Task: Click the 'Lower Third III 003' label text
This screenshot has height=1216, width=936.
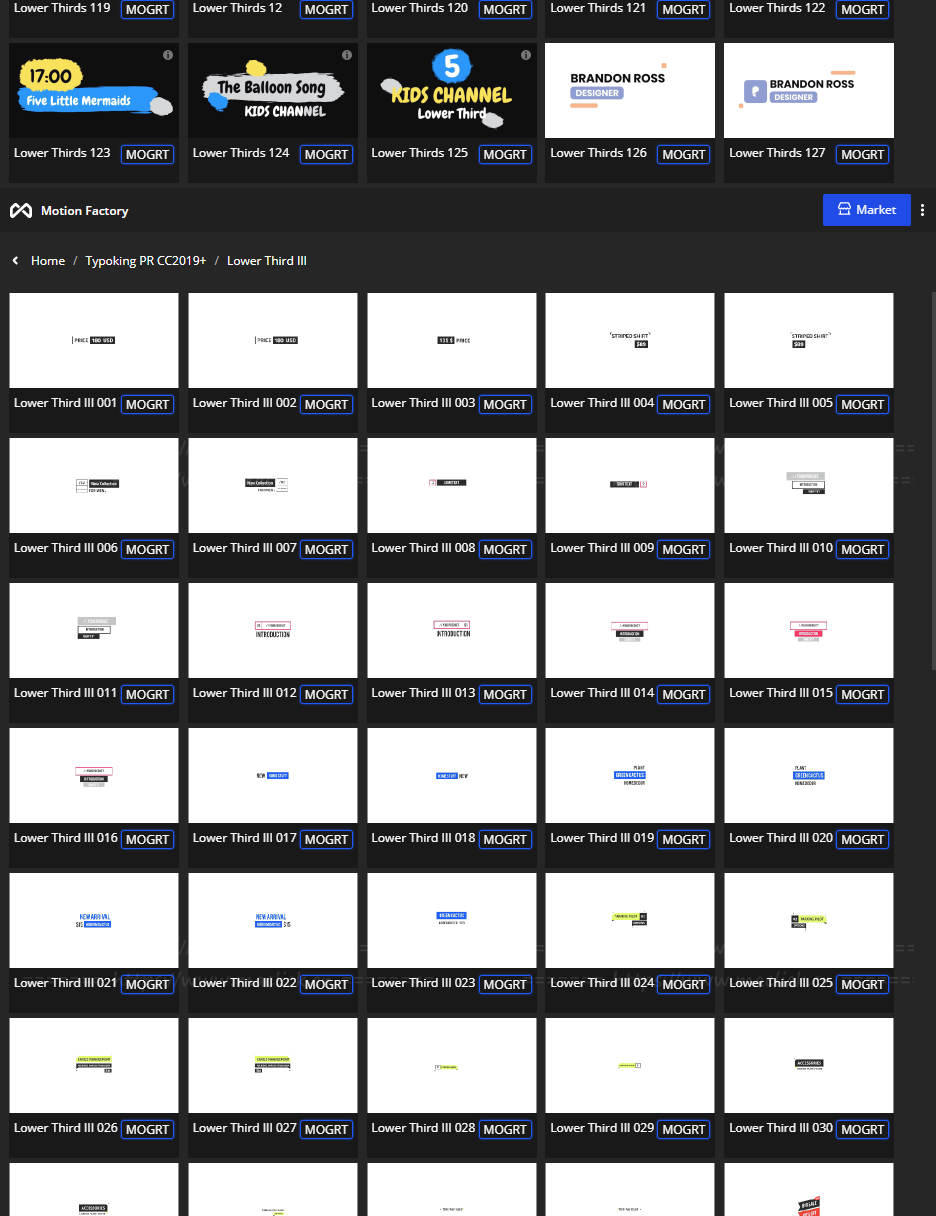Action: click(x=423, y=403)
